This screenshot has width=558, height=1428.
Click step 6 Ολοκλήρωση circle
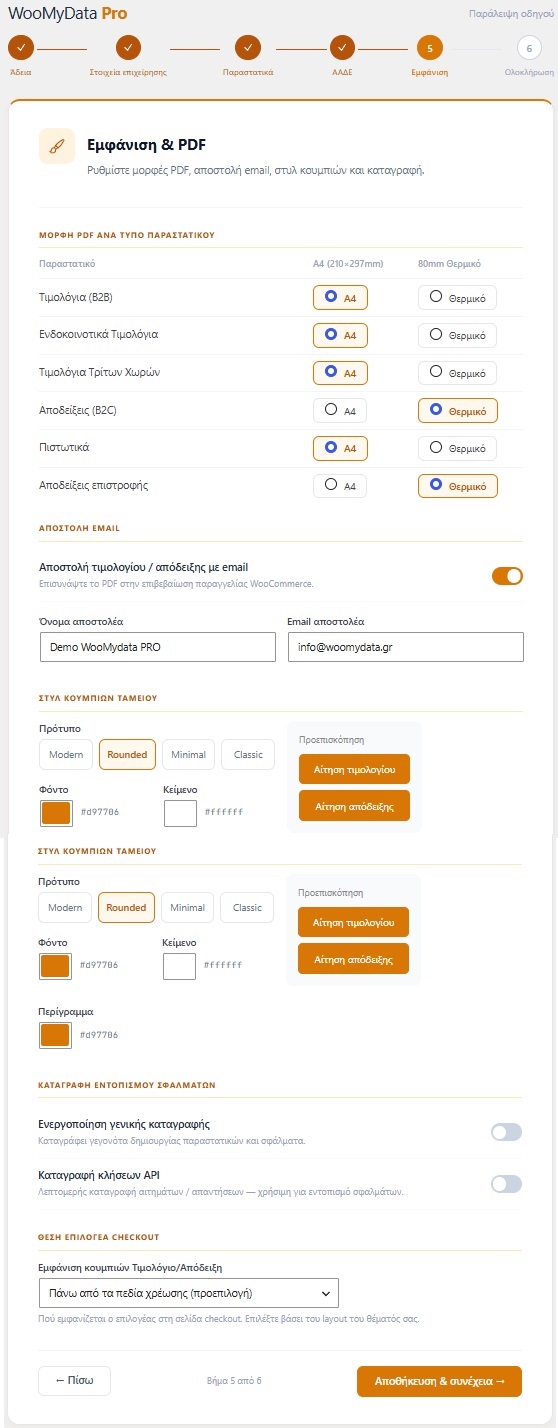tap(529, 47)
